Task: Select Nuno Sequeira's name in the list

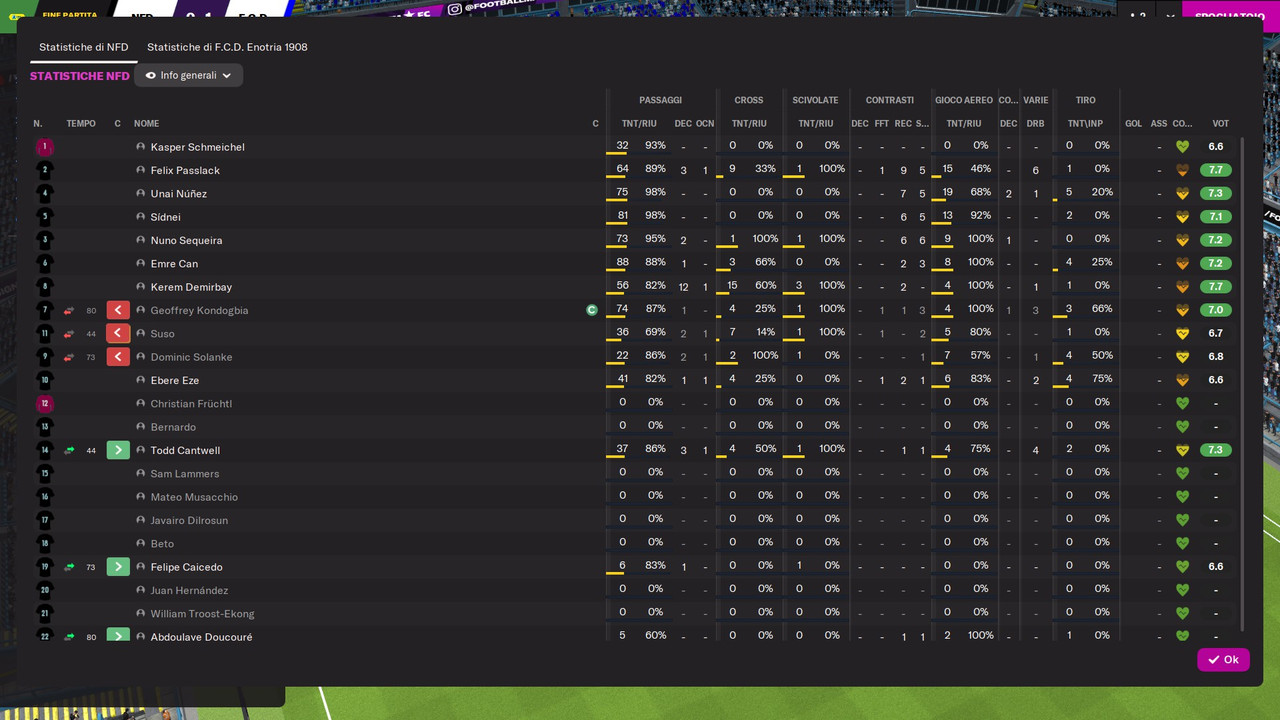Action: [x=186, y=240]
